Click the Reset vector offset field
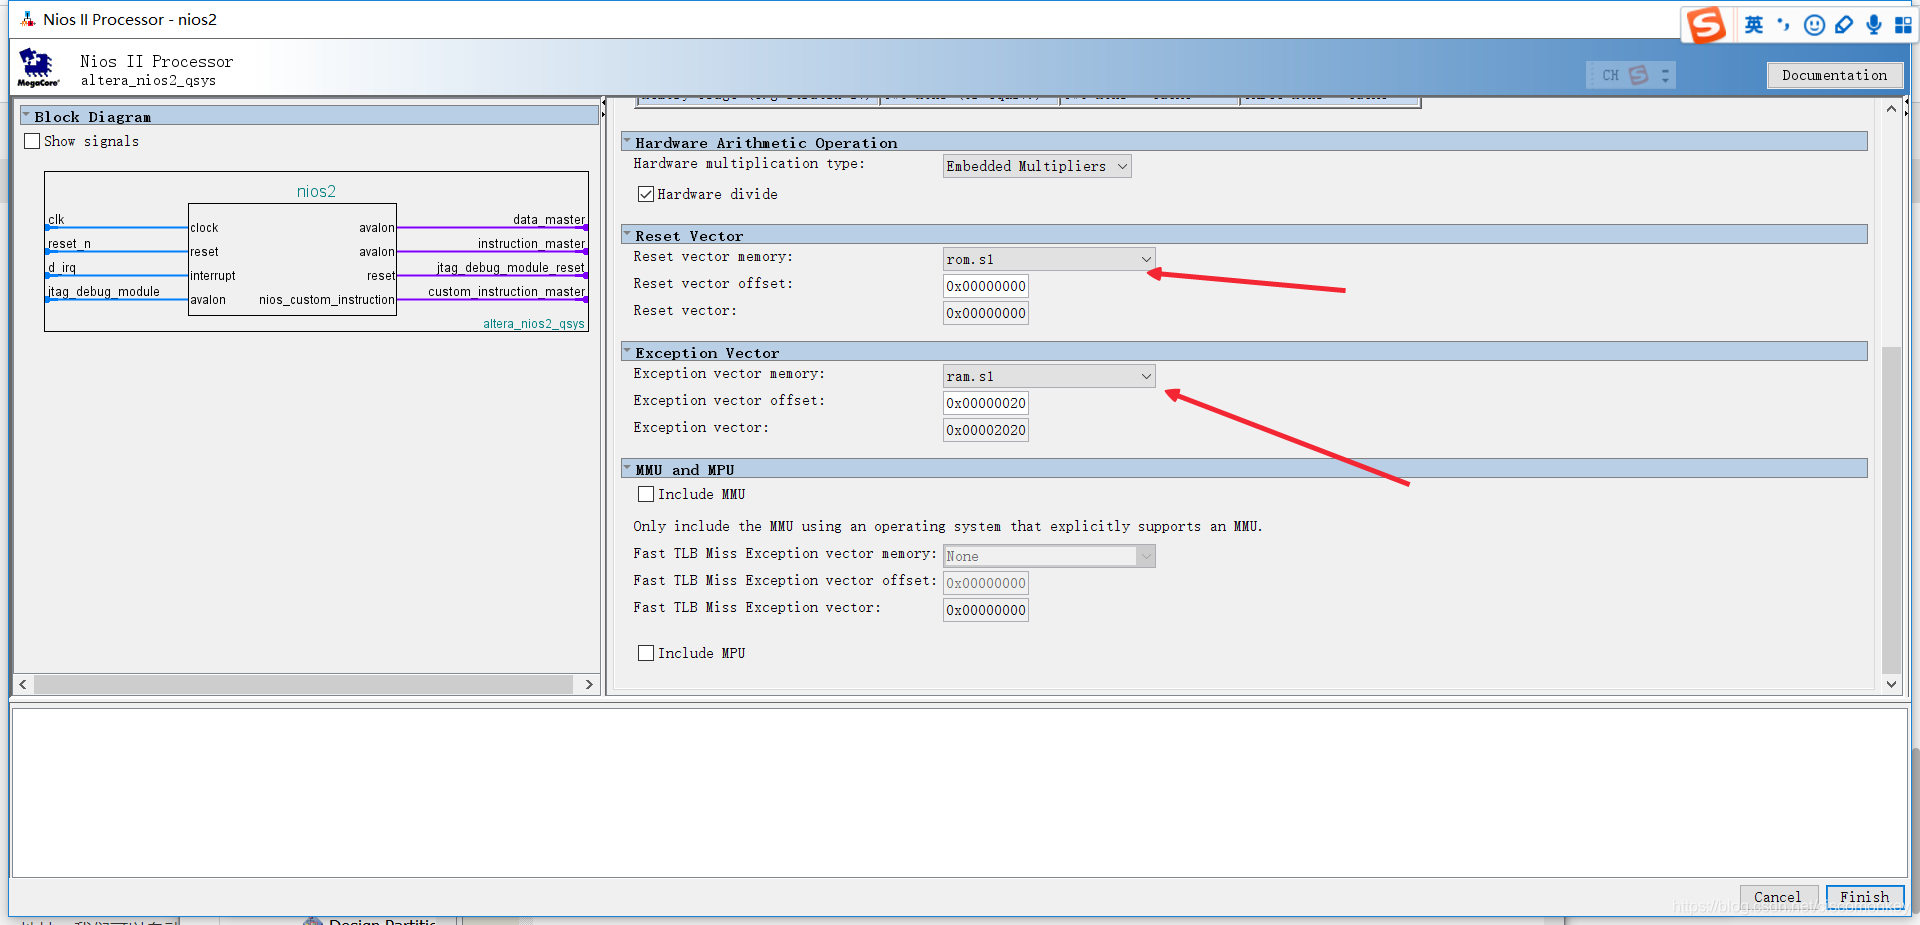Image resolution: width=1920 pixels, height=925 pixels. 986,286
